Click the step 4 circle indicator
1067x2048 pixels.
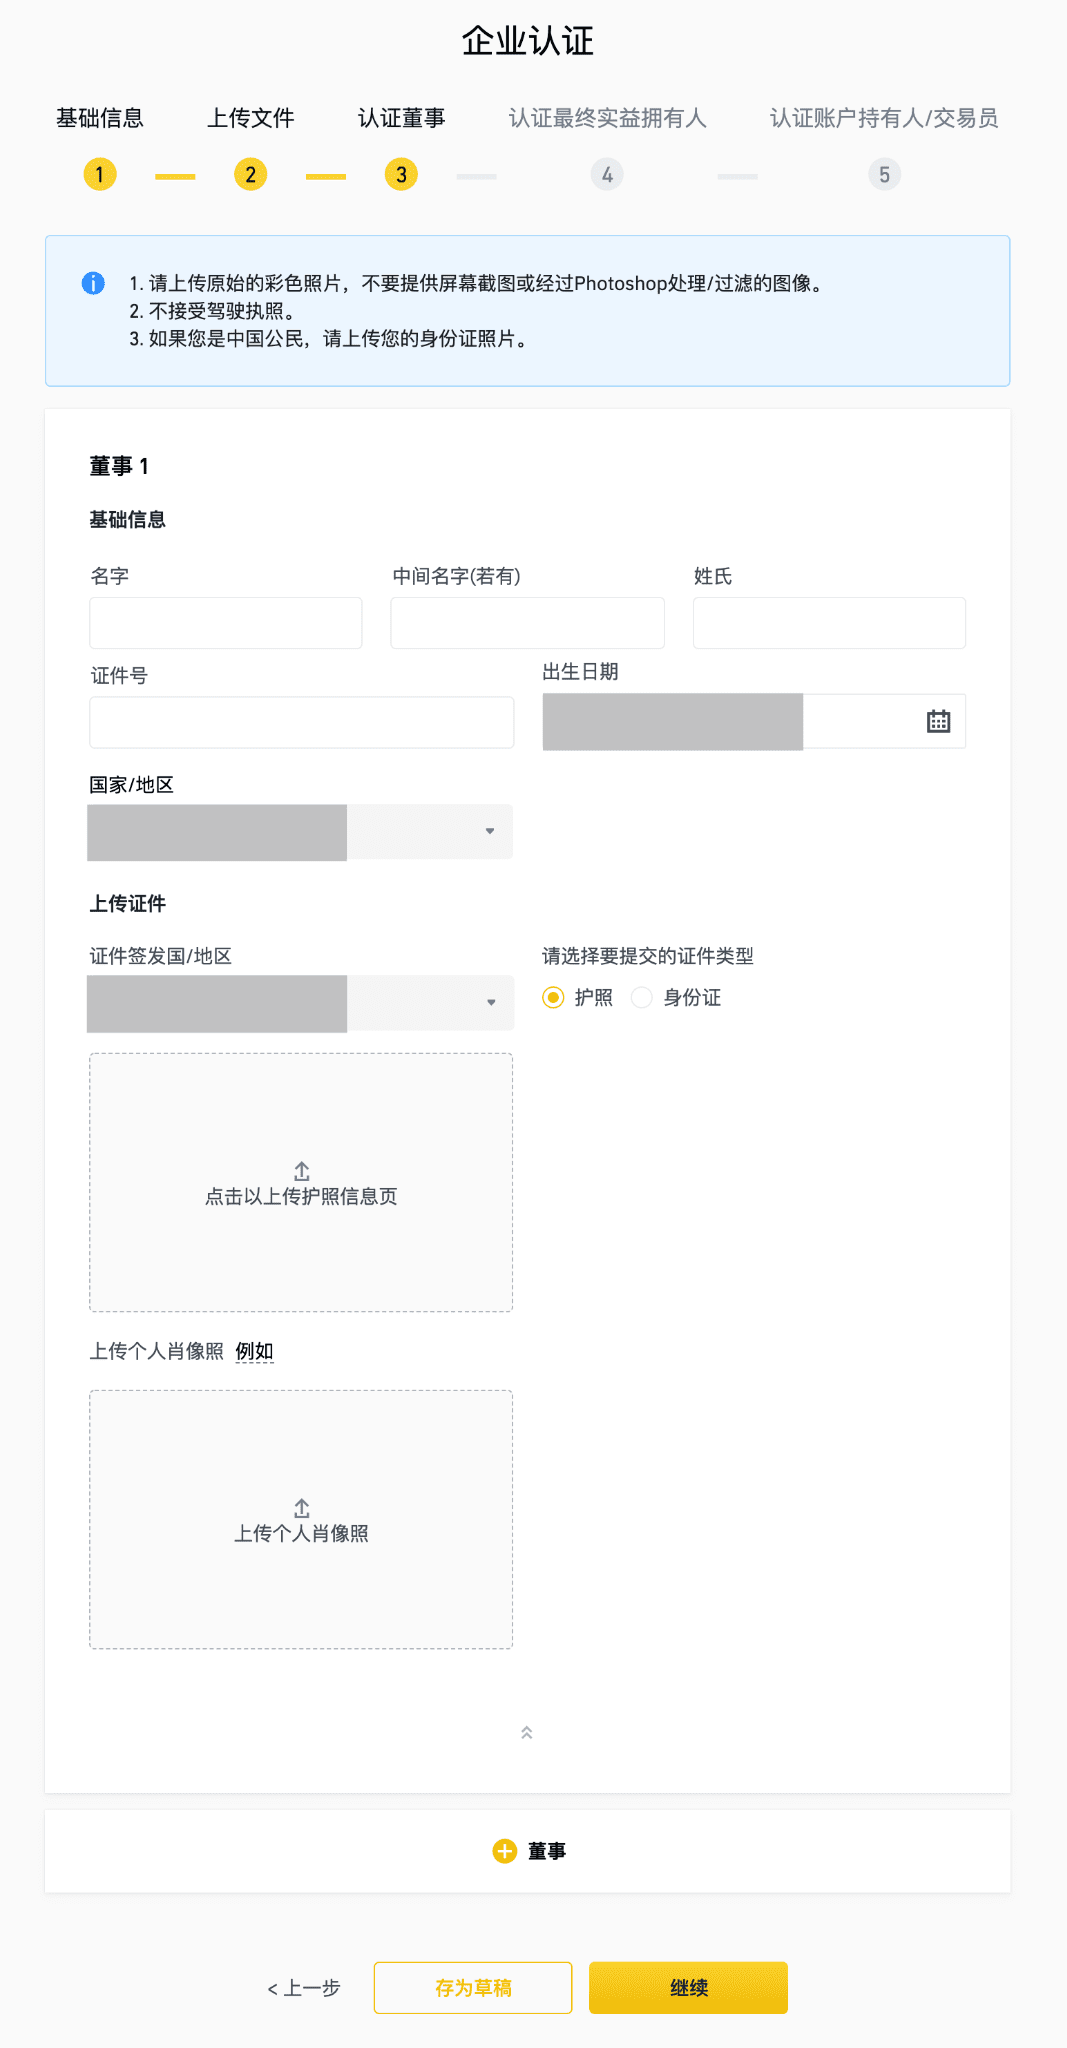(607, 175)
